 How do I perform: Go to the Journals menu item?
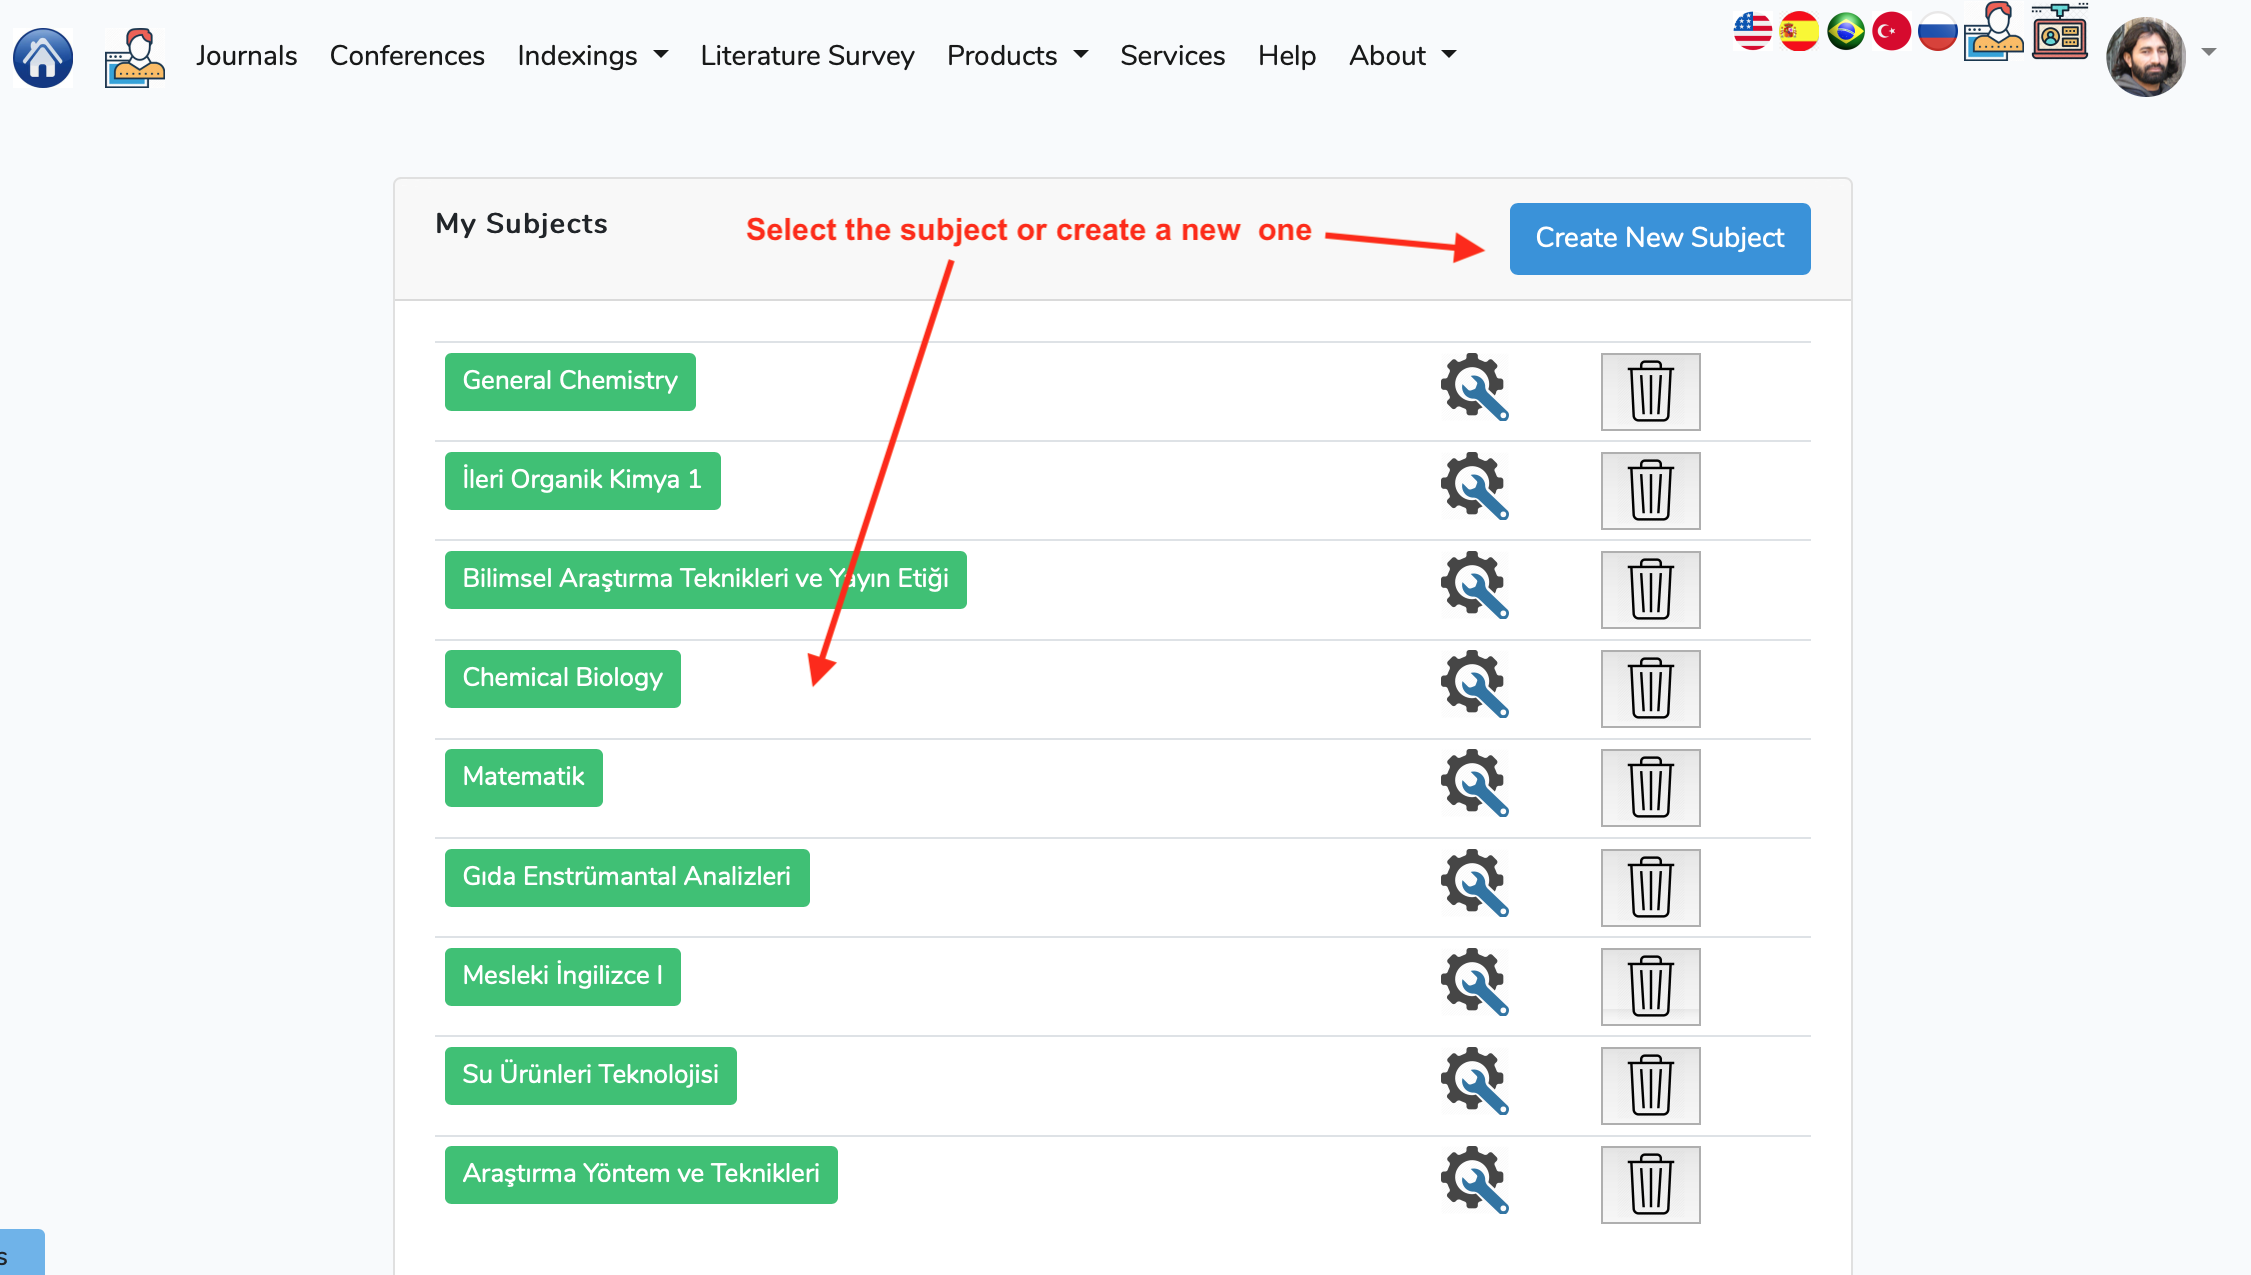point(246,56)
